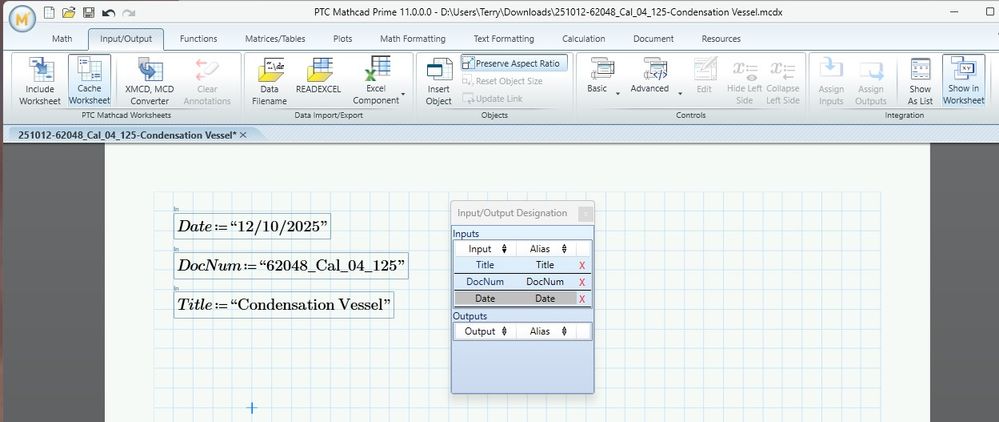This screenshot has height=422, width=999.
Task: Click Hide Left Side
Action: tap(744, 81)
